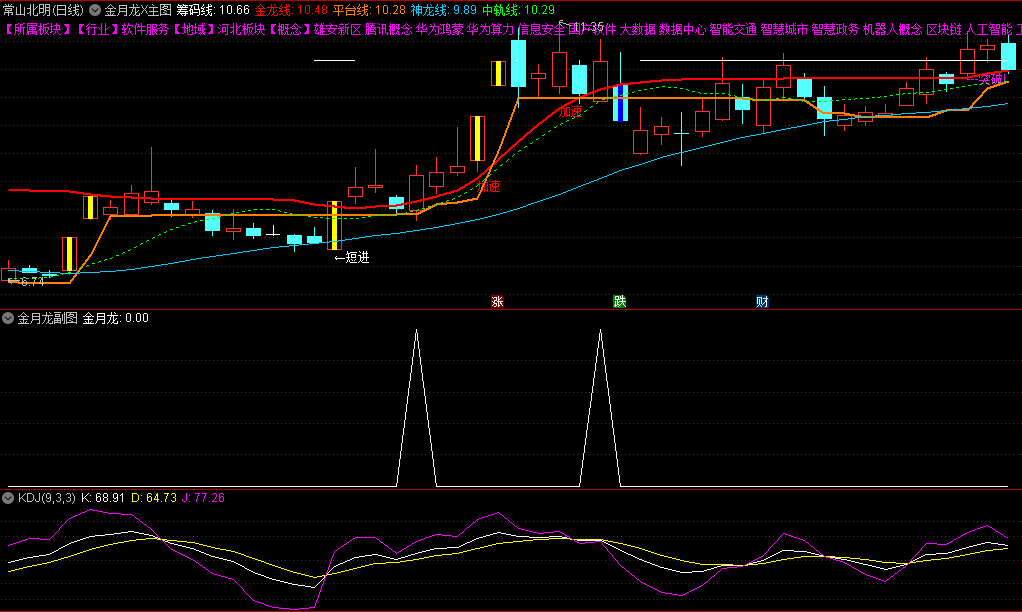Click the 国产软件 concept tag
The image size is (1022, 612).
pos(592,29)
